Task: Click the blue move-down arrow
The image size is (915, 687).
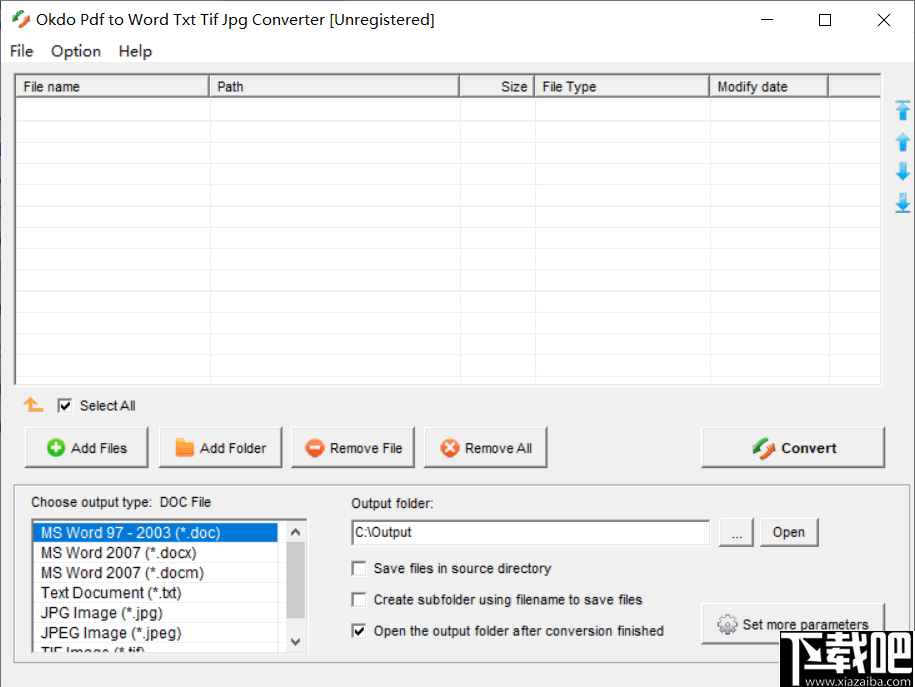Action: [x=902, y=172]
